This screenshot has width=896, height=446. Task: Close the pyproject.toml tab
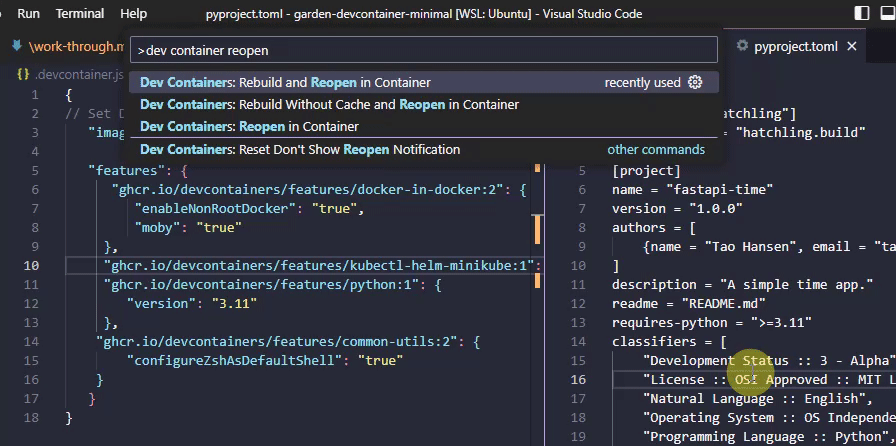(x=851, y=46)
